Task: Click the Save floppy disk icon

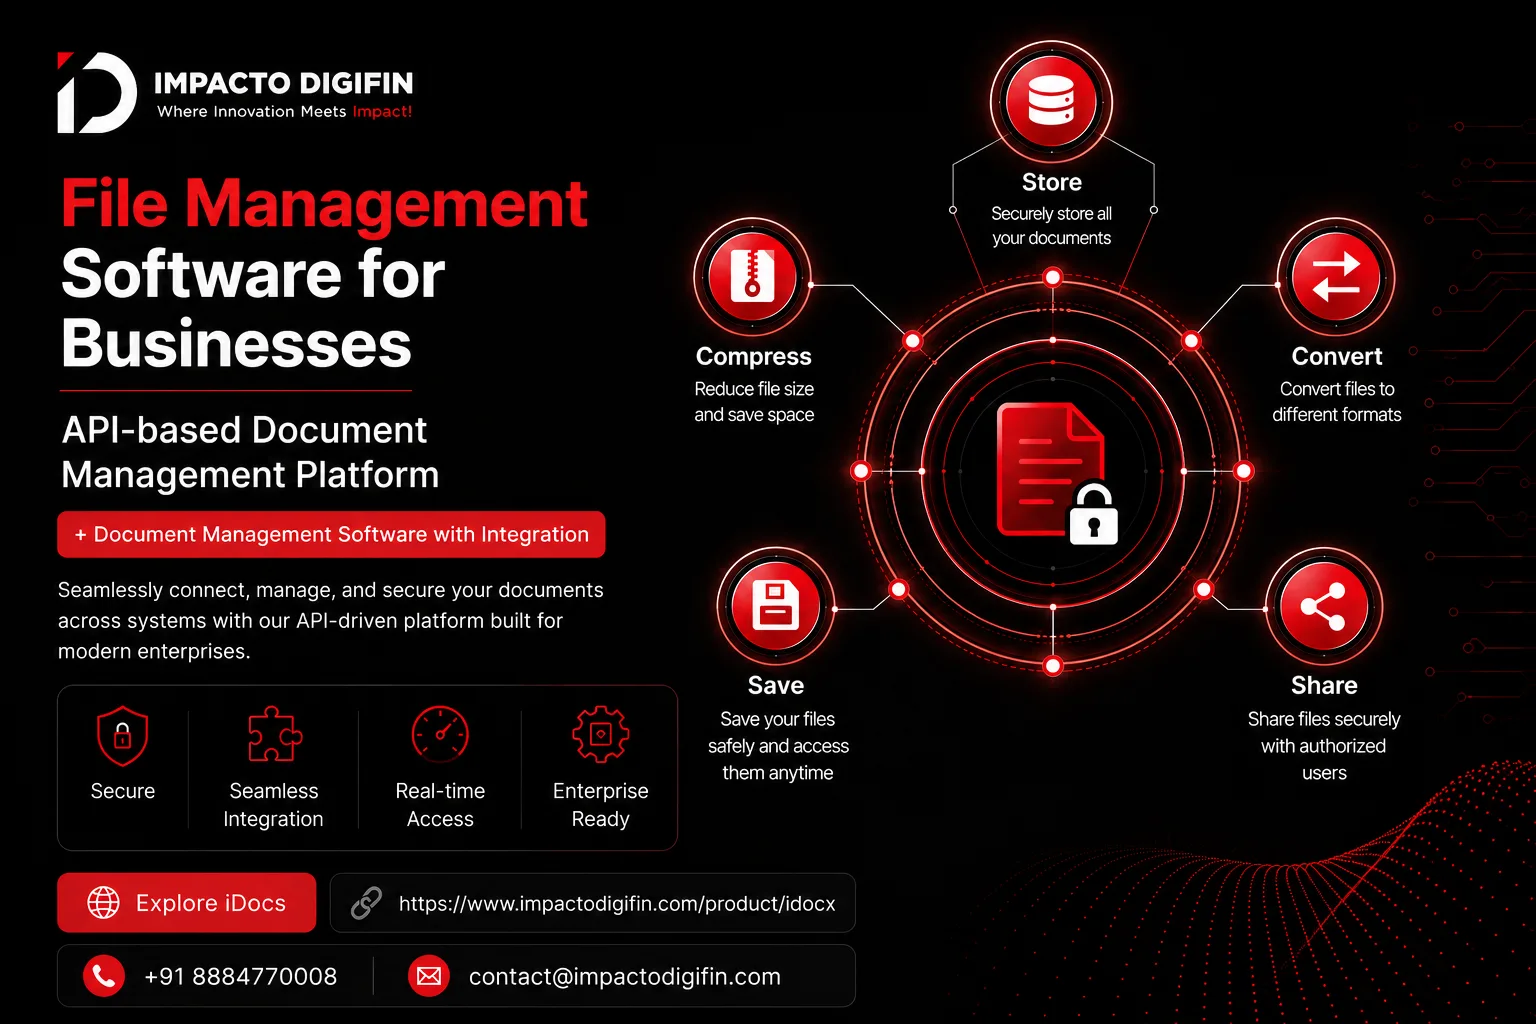Action: tap(776, 605)
